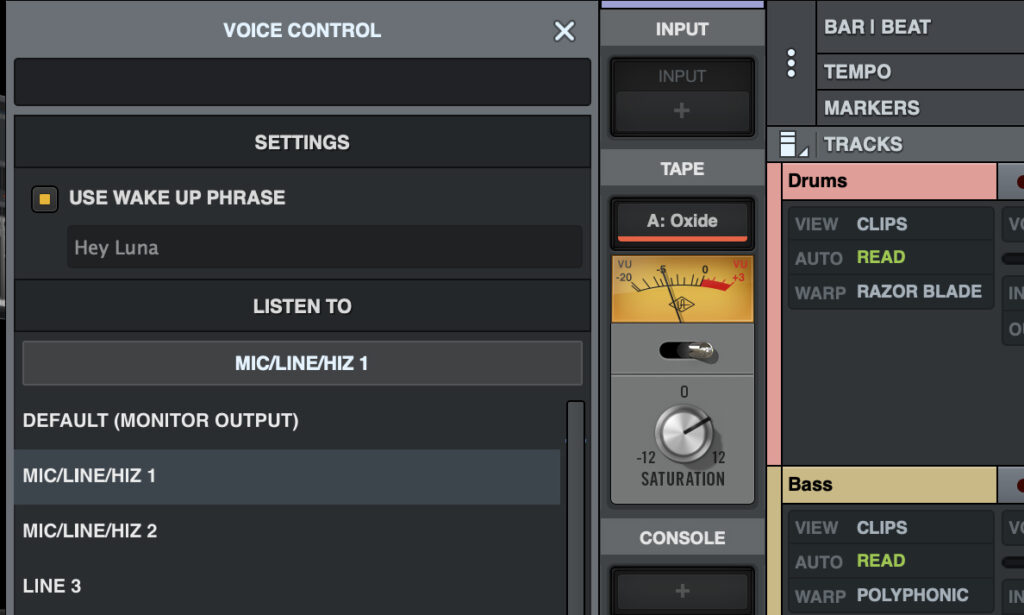Image resolution: width=1024 pixels, height=615 pixels.
Task: Open the Bass VIEW CLIPS dropdown
Action: (890, 528)
